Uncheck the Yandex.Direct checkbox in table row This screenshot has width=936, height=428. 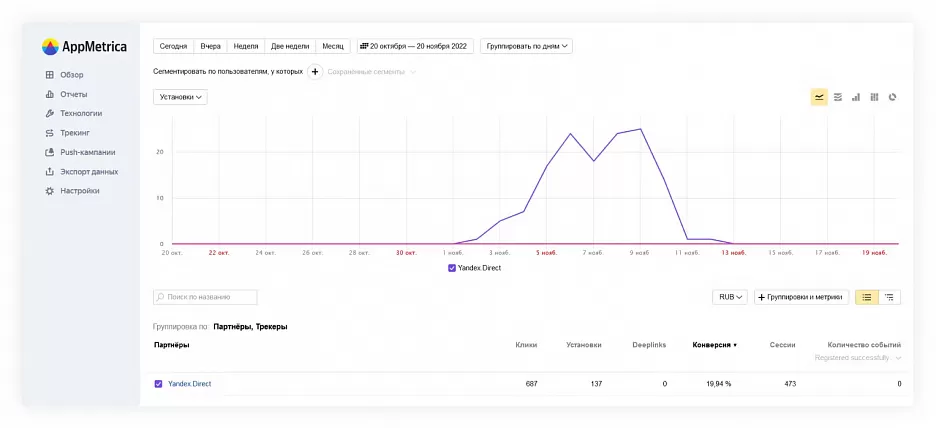158,384
